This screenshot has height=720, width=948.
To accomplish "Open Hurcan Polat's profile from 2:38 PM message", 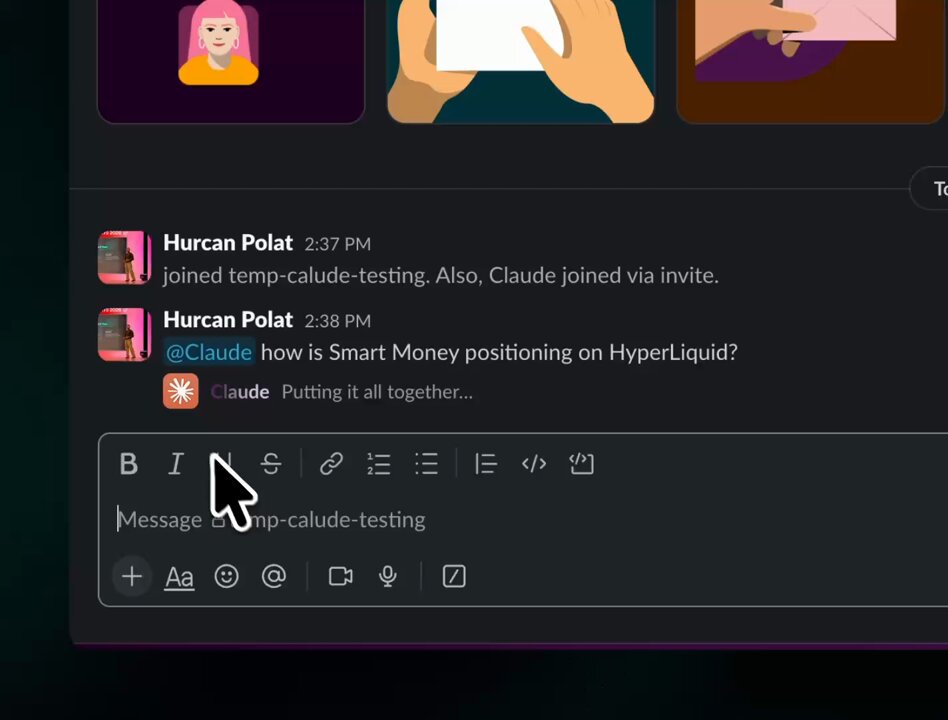I will pyautogui.click(x=228, y=319).
